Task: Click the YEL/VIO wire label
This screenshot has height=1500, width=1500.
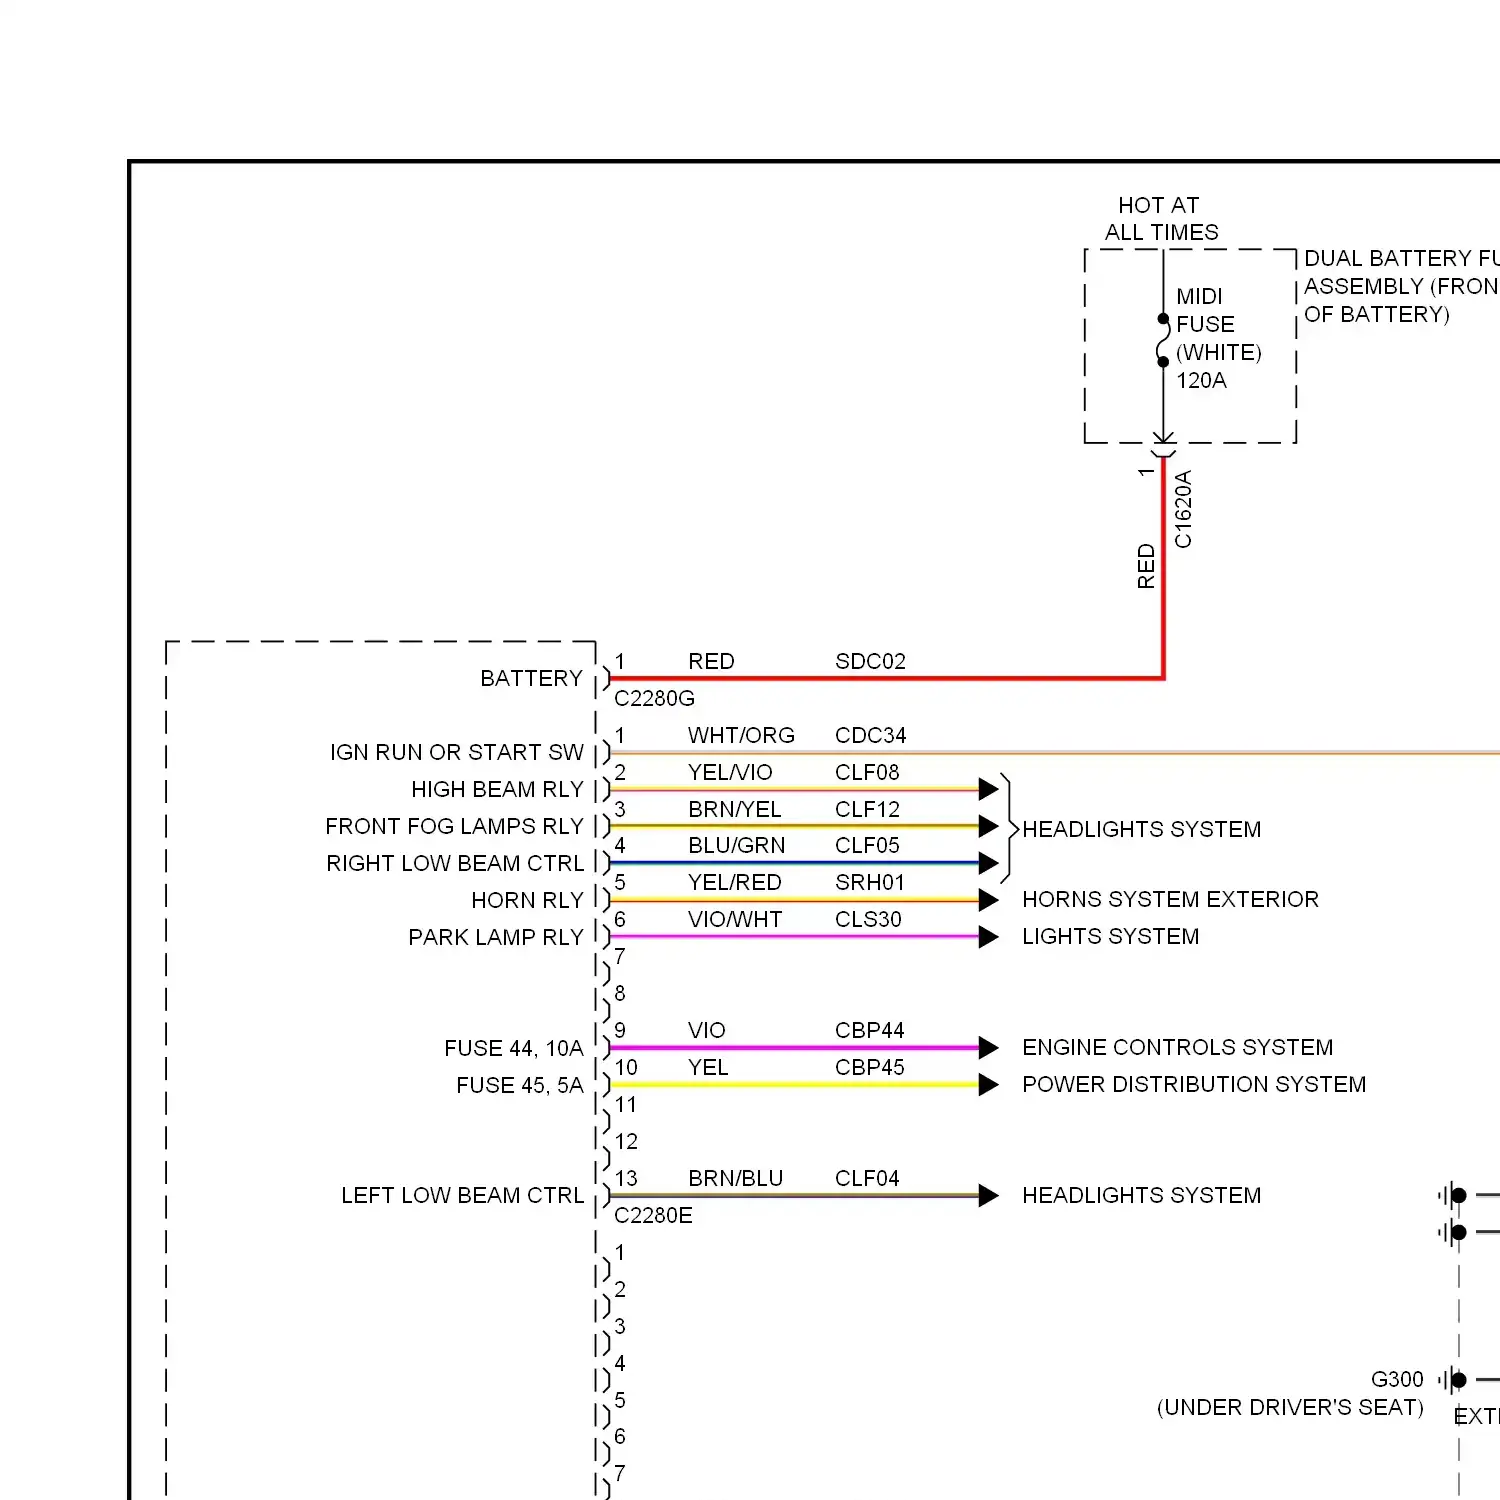Action: 730,772
